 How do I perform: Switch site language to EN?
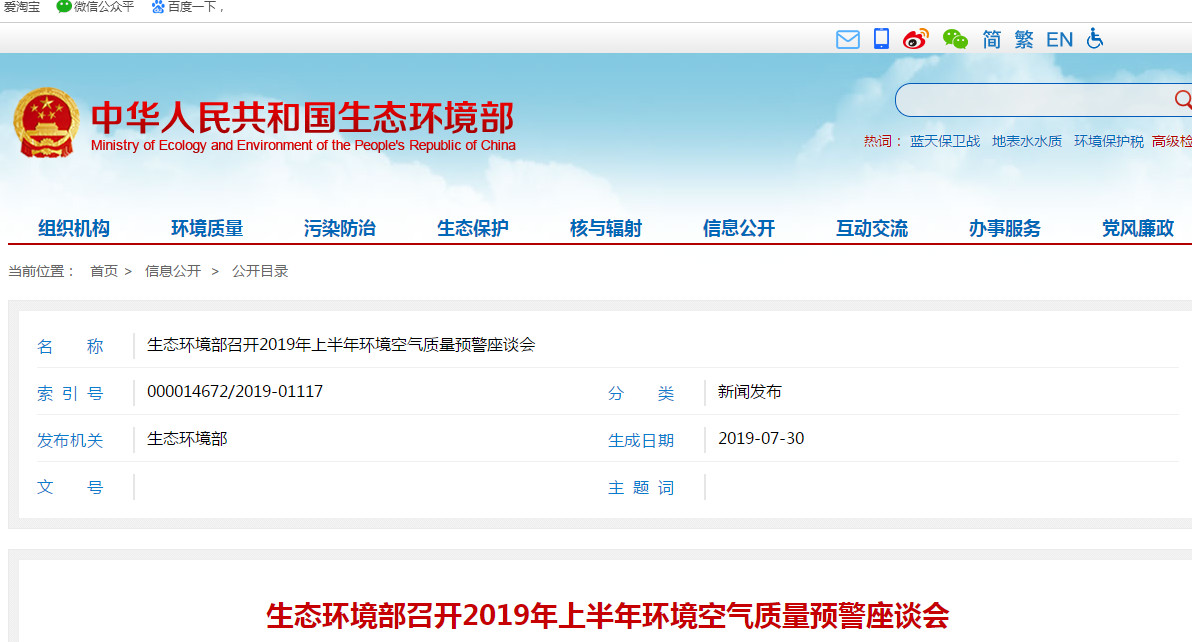click(1059, 39)
